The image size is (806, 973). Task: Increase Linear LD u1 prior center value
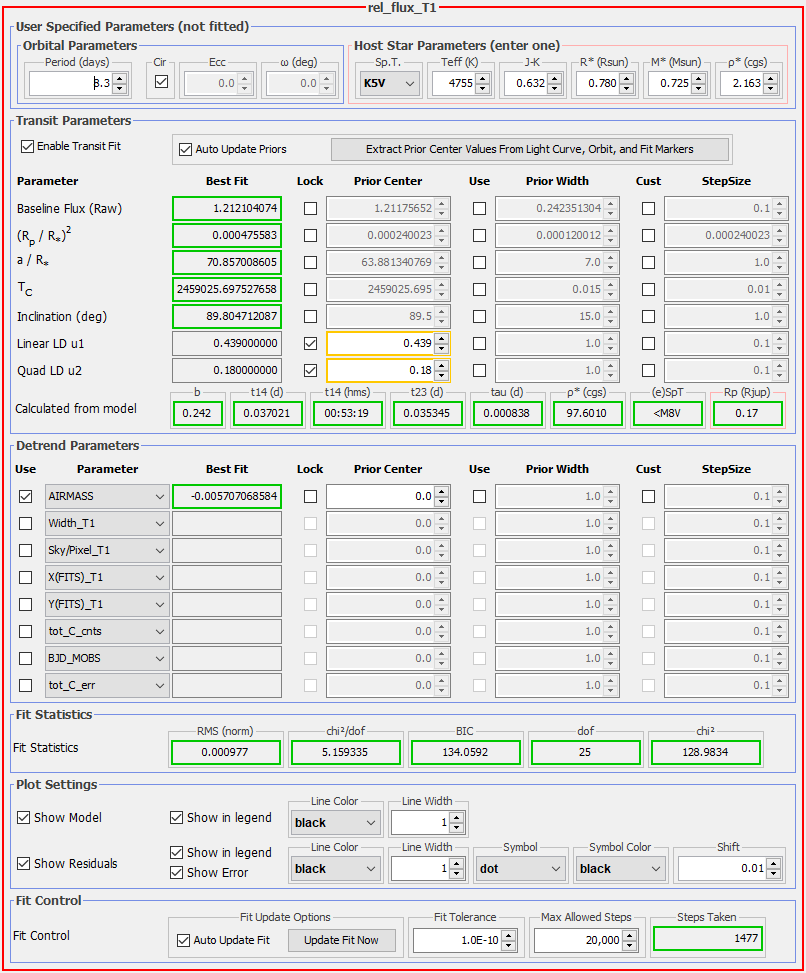pos(441,338)
